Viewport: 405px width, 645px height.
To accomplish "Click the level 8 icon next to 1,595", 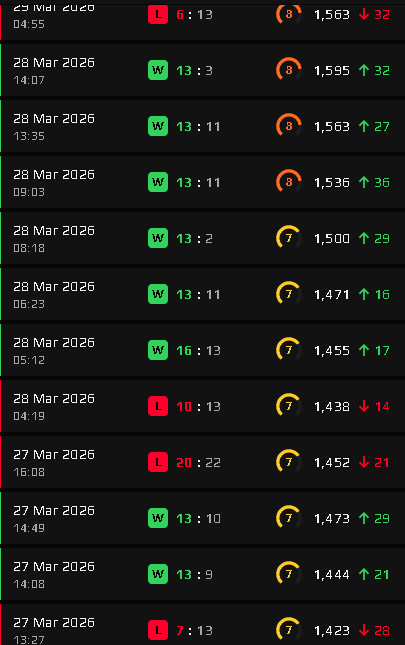I will 289,70.
